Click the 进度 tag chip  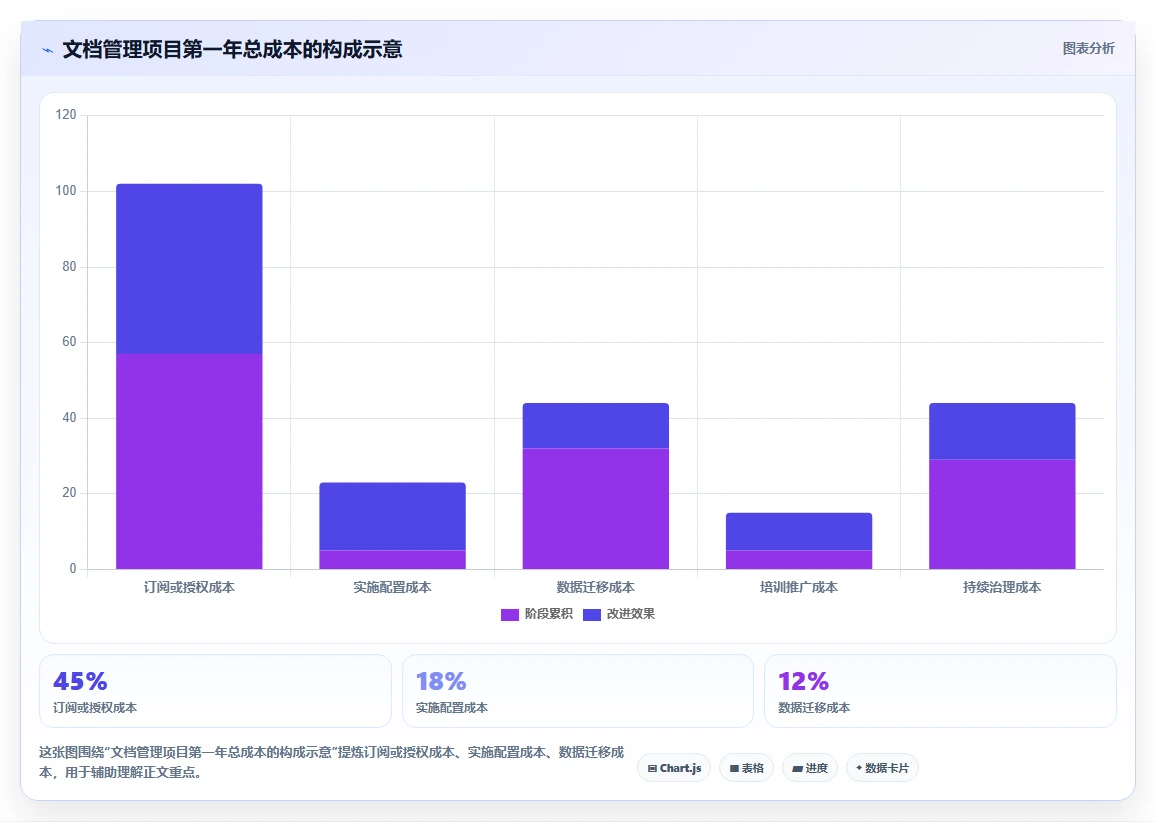pyautogui.click(x=809, y=768)
